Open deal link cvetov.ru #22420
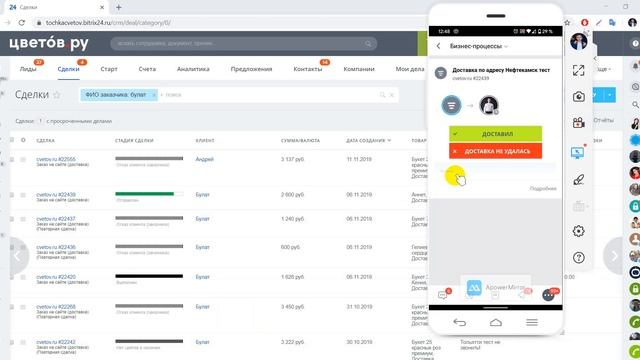 point(56,277)
